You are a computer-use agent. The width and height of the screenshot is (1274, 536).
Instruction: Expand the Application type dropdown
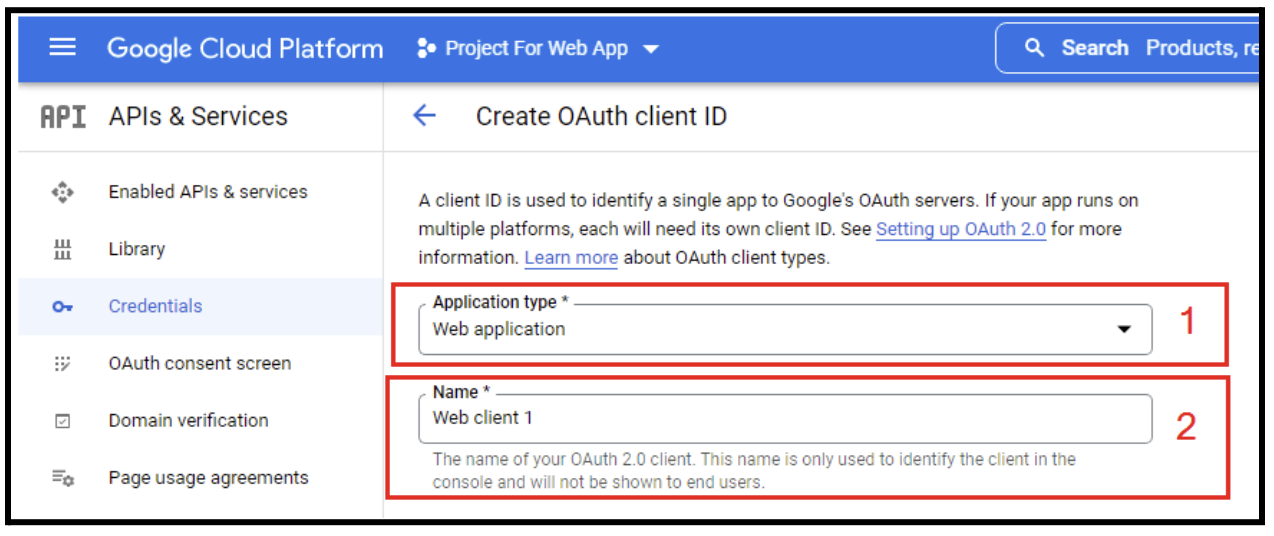click(x=785, y=329)
